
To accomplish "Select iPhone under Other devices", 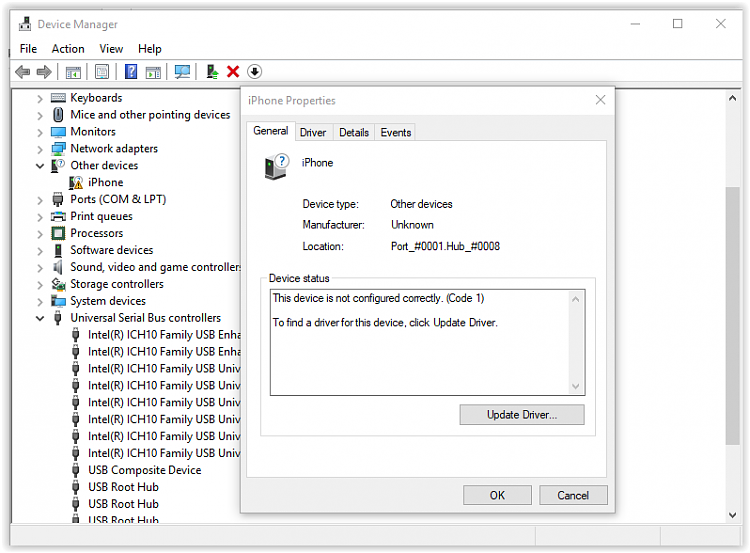I will (106, 183).
